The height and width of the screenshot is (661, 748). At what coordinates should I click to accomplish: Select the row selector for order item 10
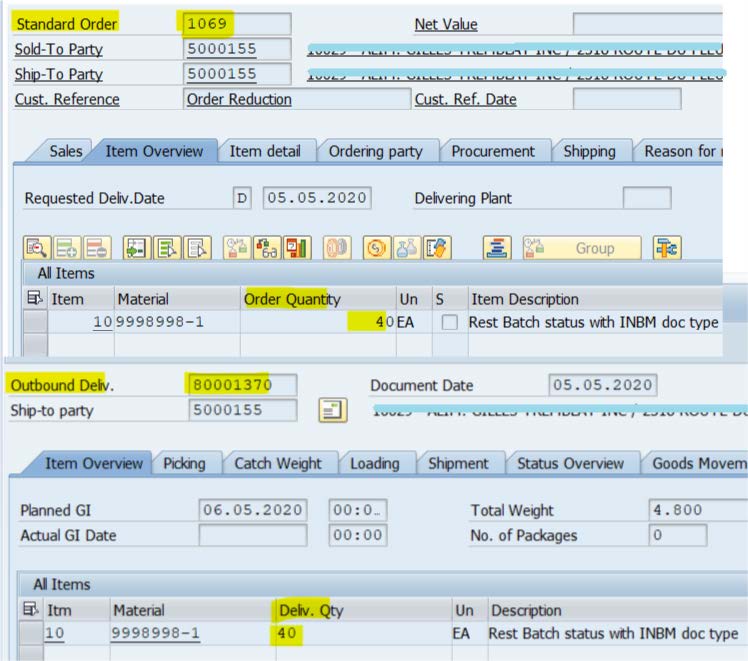pyautogui.click(x=35, y=323)
